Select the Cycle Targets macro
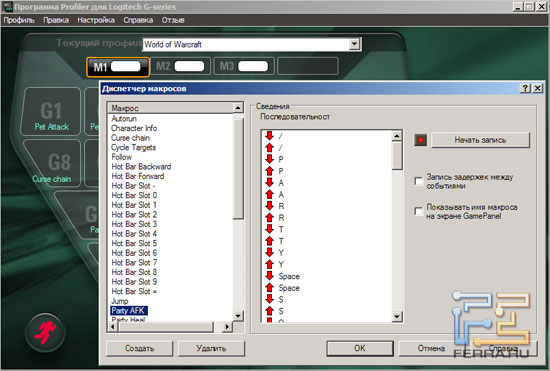 [133, 147]
